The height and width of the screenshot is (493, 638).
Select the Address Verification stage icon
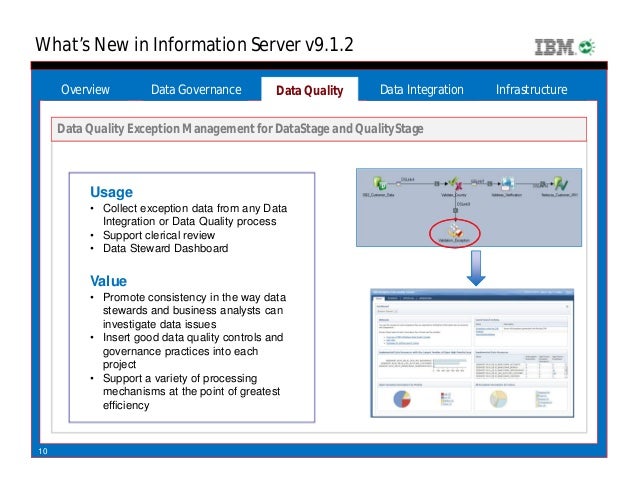(507, 184)
